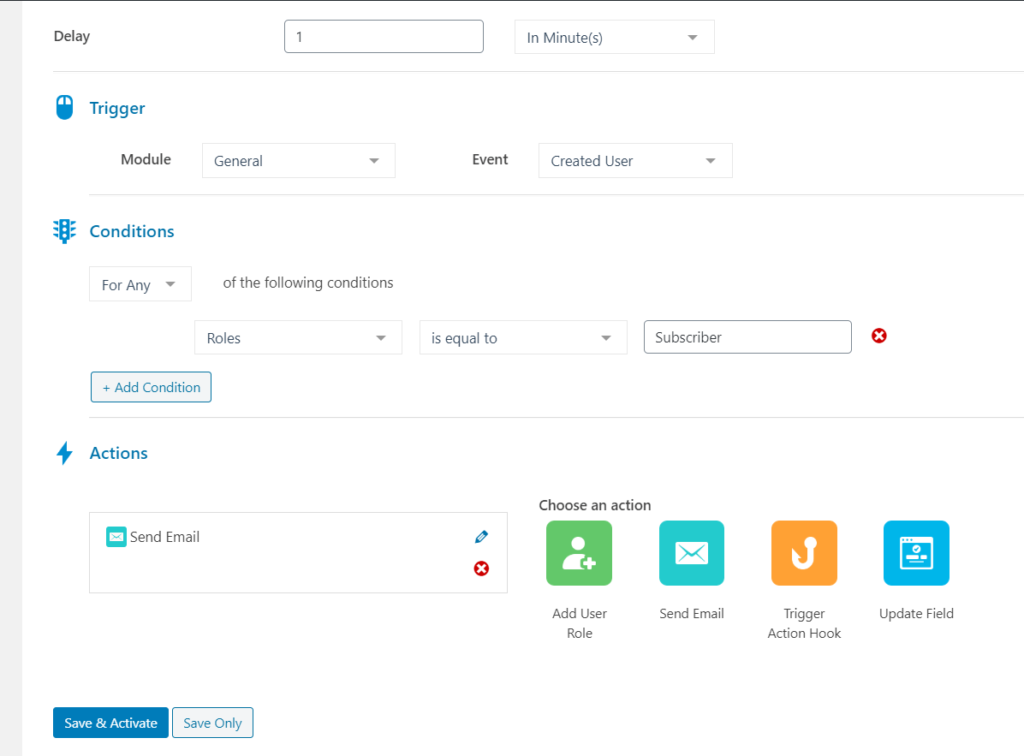This screenshot has width=1024, height=756.
Task: Open the Event dropdown showing Created User
Action: 635,161
